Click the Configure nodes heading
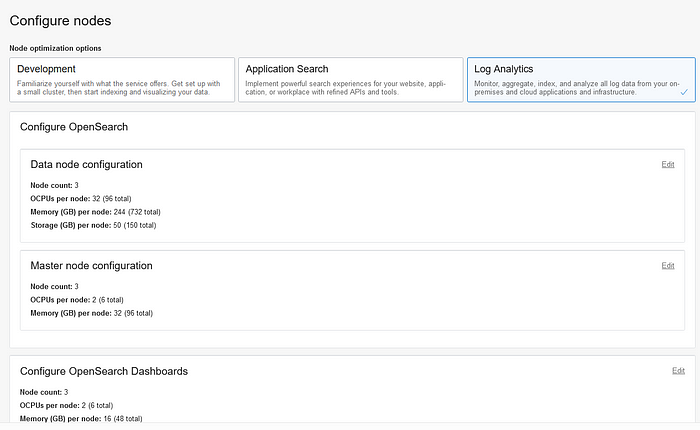700x430 pixels. tap(60, 21)
